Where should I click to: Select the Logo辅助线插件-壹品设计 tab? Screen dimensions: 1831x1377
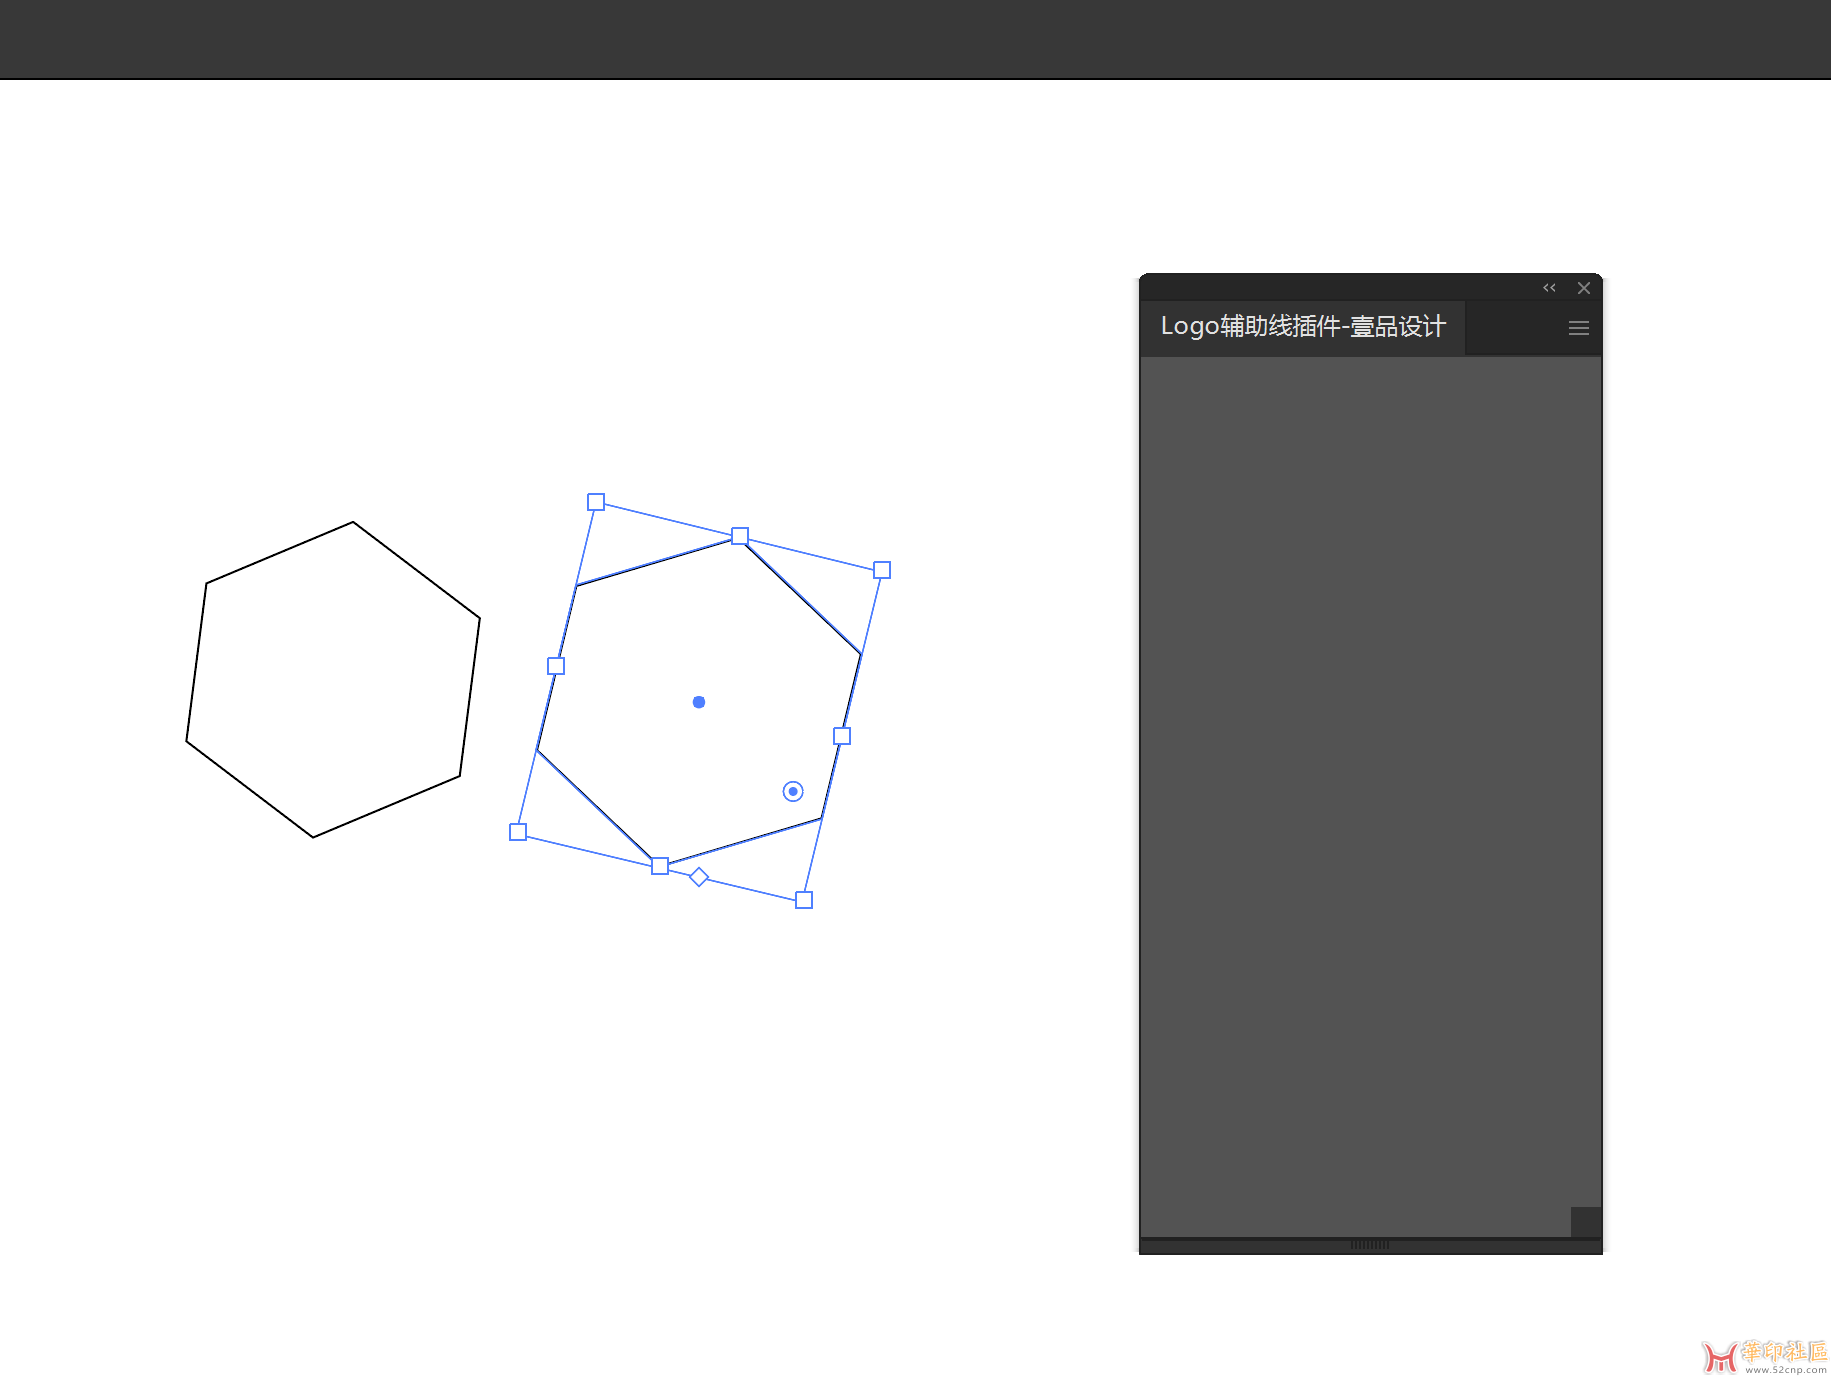tap(1302, 327)
